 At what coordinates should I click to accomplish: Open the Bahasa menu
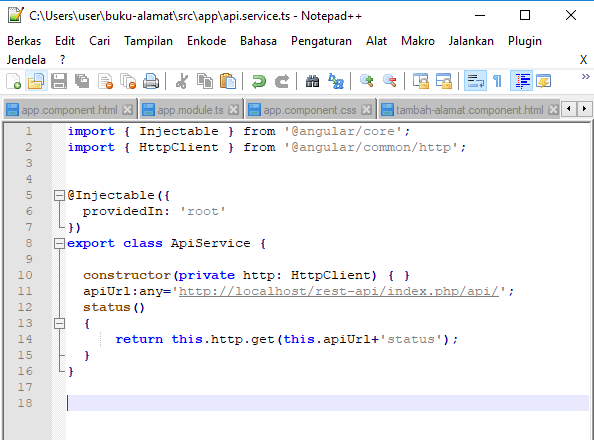tap(258, 41)
